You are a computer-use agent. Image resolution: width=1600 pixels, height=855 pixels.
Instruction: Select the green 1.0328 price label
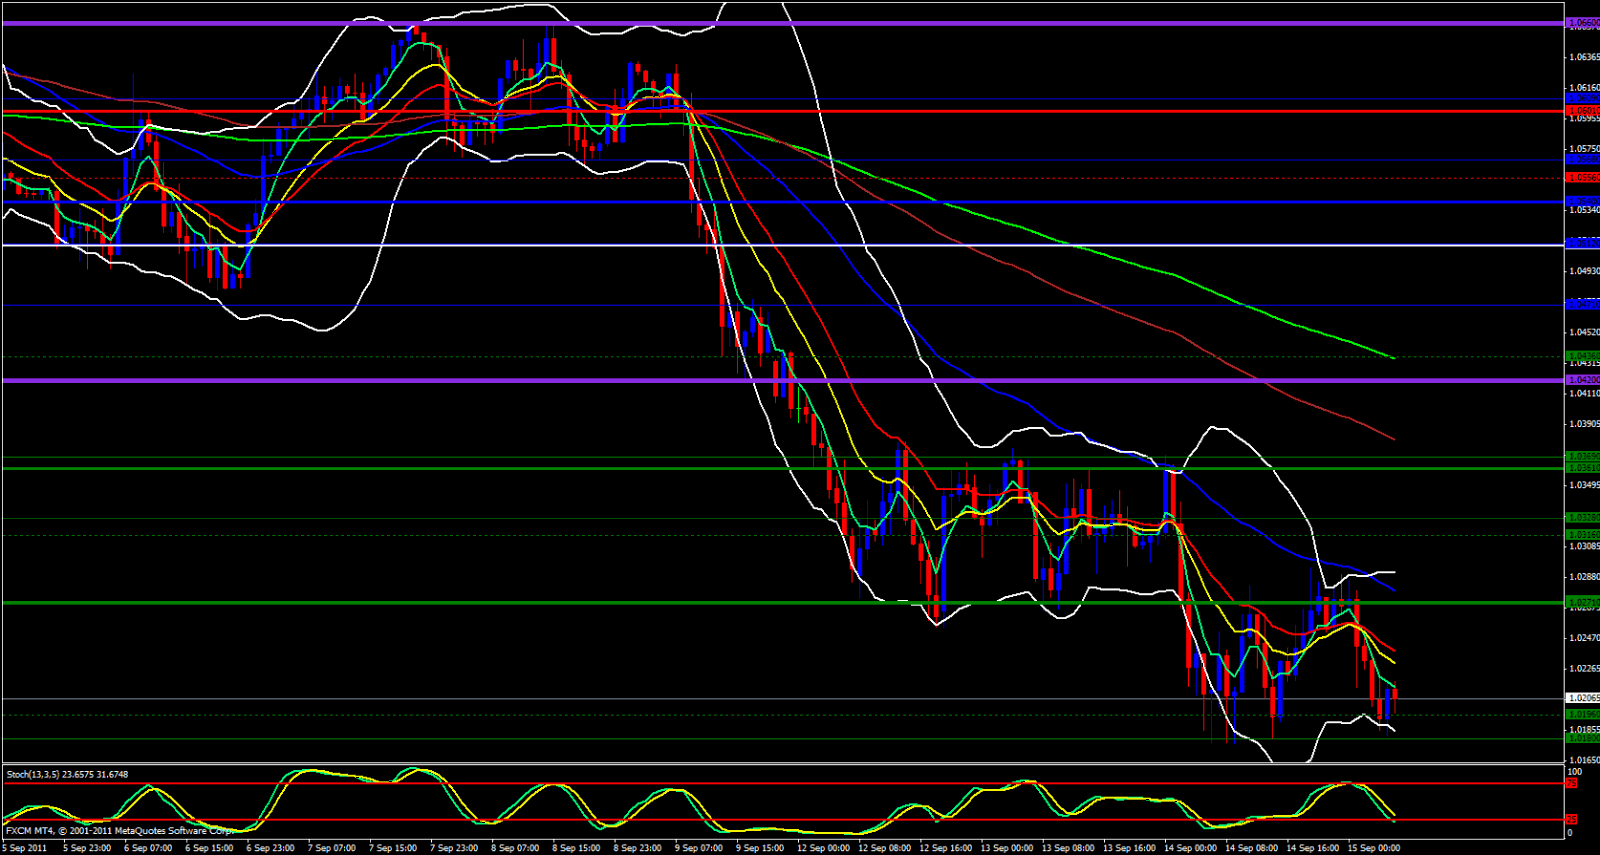(1582, 518)
